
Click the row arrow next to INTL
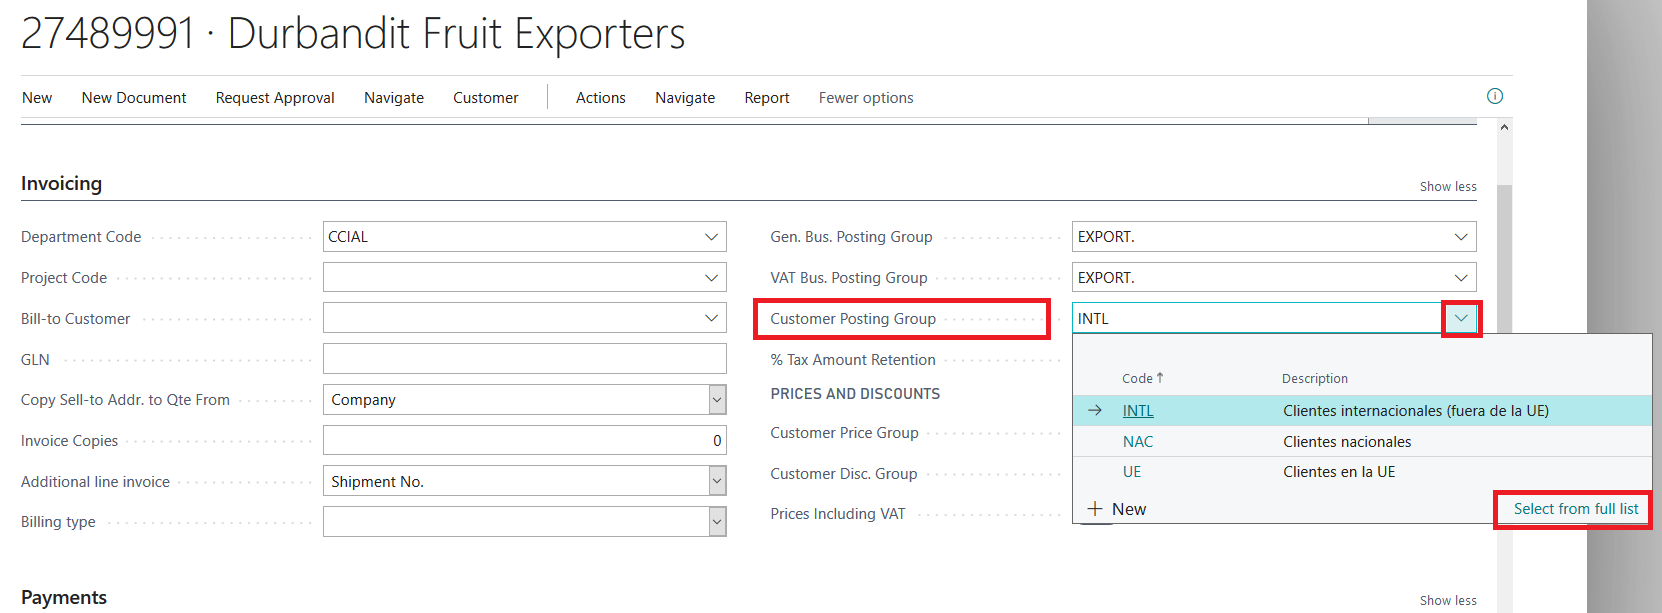tap(1095, 410)
